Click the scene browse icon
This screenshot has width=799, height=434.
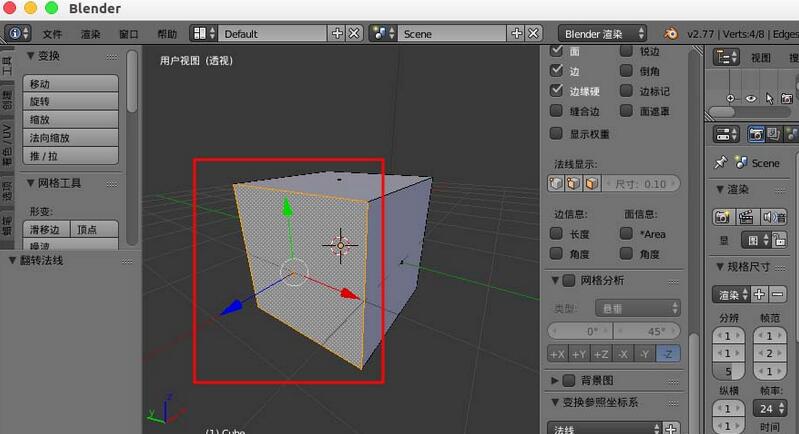tap(383, 34)
